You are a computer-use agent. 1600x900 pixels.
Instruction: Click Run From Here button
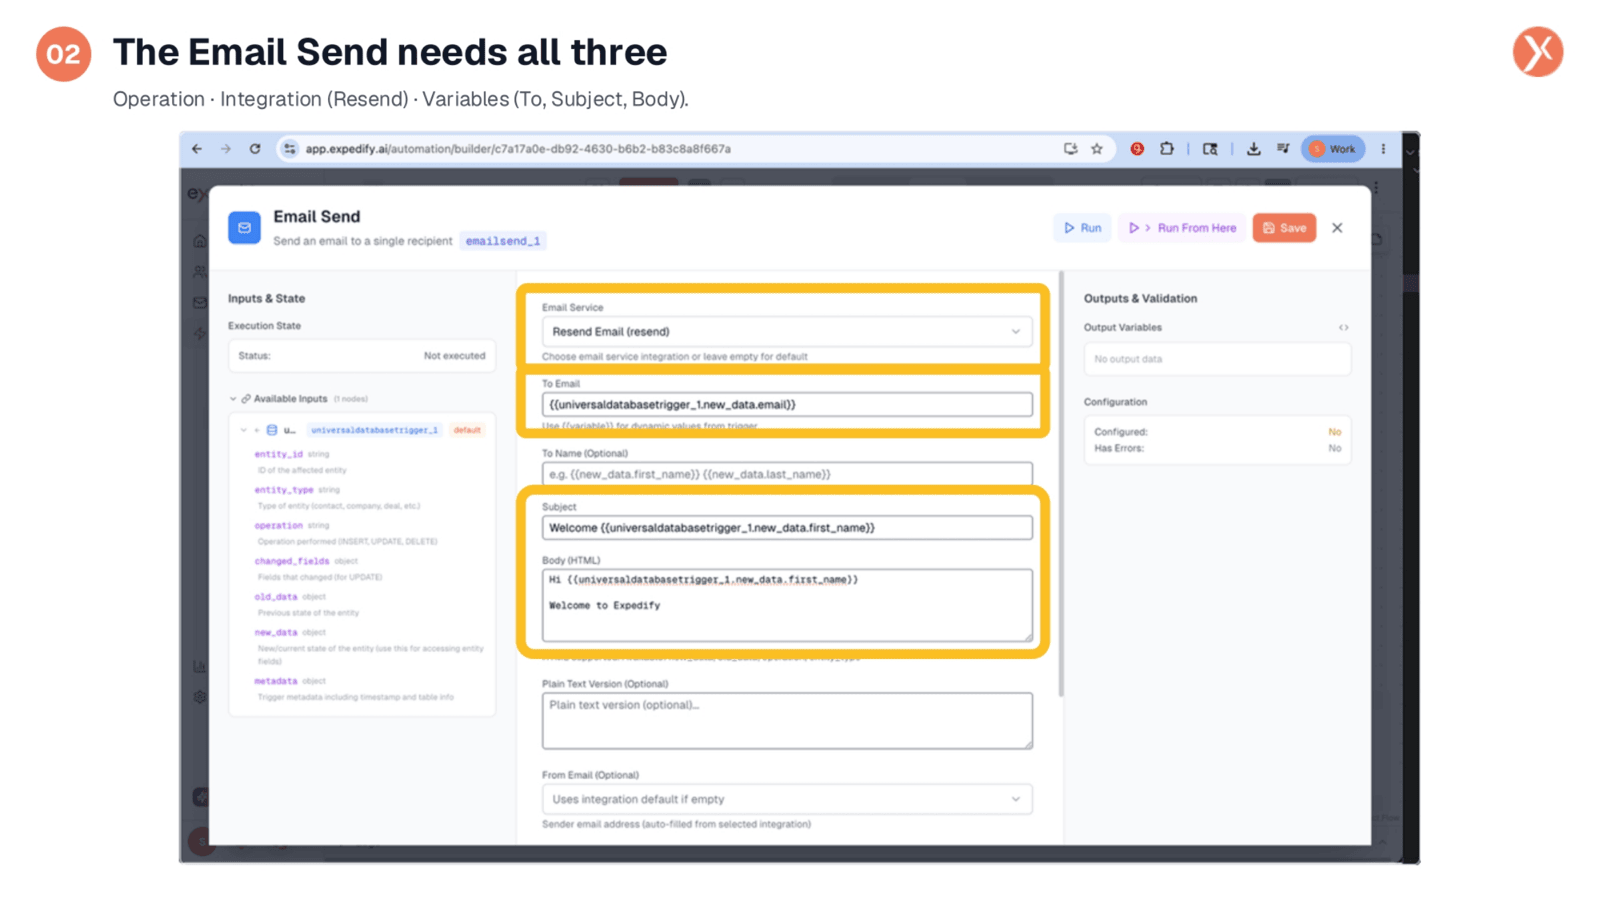point(1182,228)
